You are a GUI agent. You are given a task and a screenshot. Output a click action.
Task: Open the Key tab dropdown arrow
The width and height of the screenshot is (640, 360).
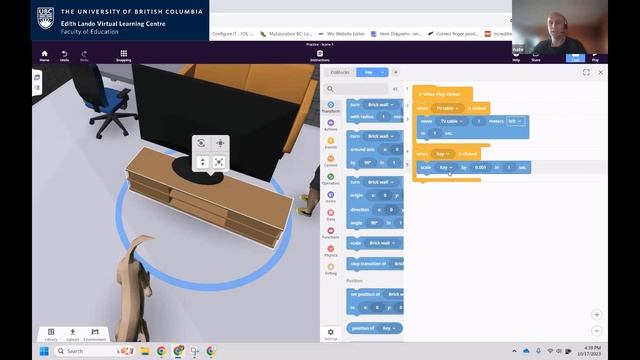pyautogui.click(x=382, y=72)
